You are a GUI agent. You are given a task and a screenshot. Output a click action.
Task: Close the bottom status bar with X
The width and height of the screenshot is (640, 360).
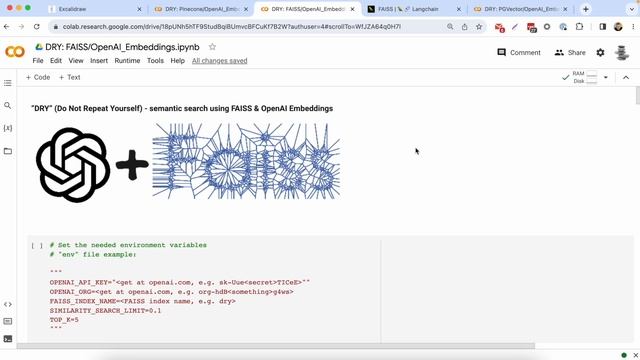[x=636, y=355]
